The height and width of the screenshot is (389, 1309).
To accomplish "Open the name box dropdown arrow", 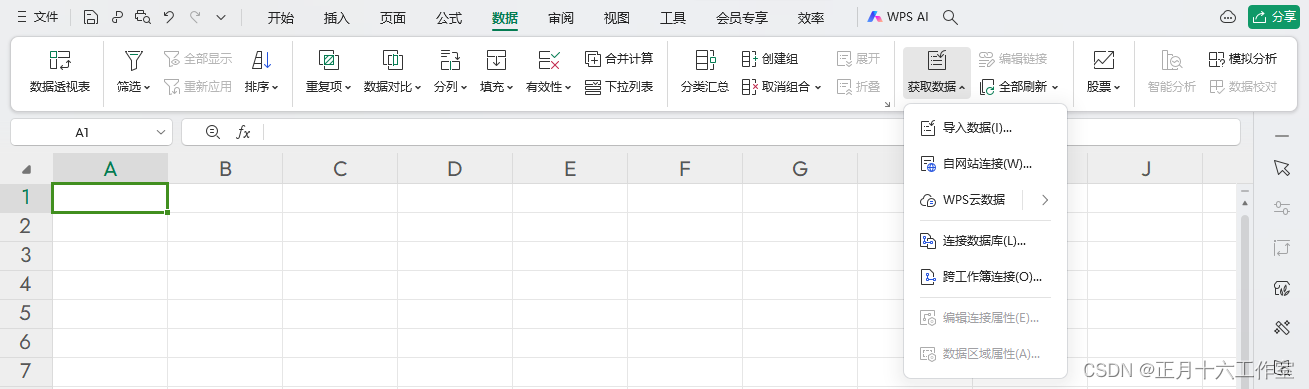I will [162, 132].
